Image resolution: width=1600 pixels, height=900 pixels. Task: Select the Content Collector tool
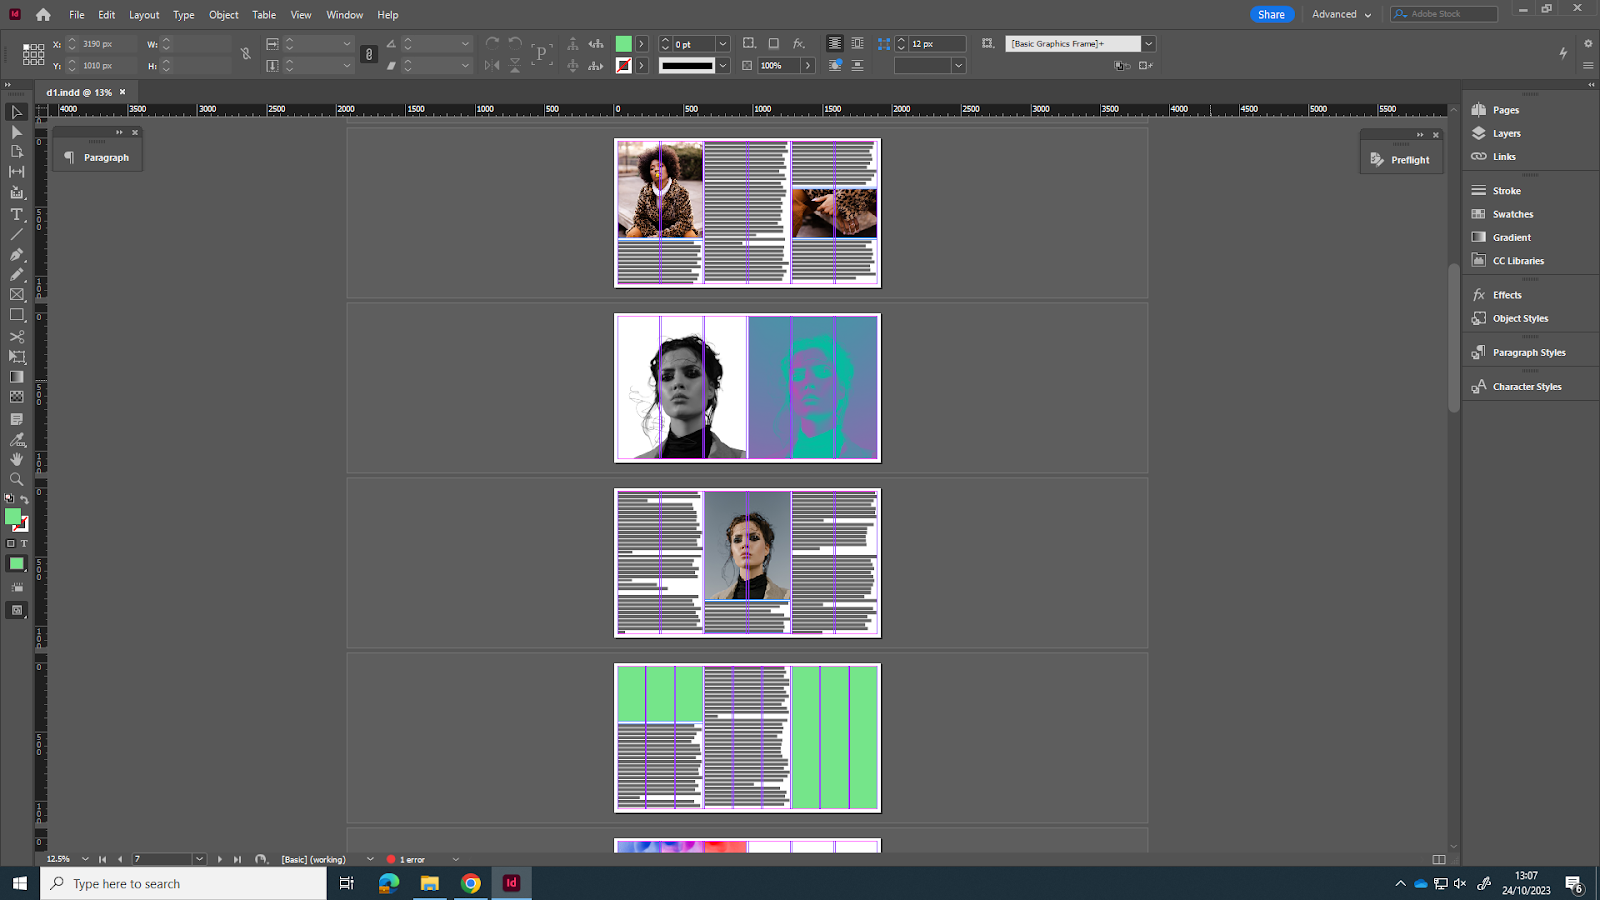pyautogui.click(x=16, y=193)
